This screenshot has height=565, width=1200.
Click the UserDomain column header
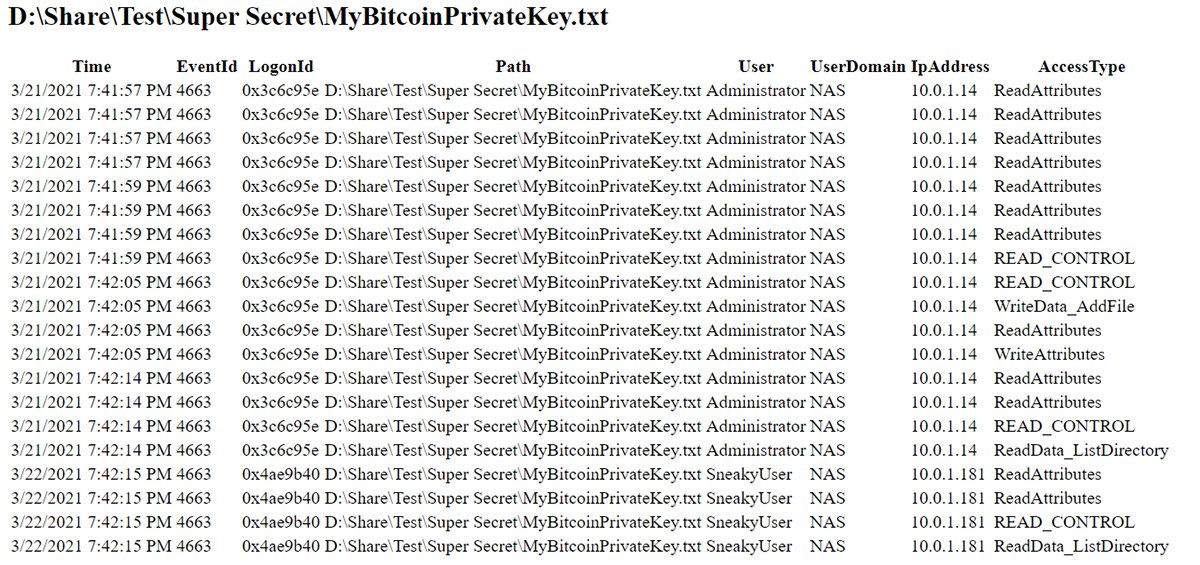tap(857, 67)
